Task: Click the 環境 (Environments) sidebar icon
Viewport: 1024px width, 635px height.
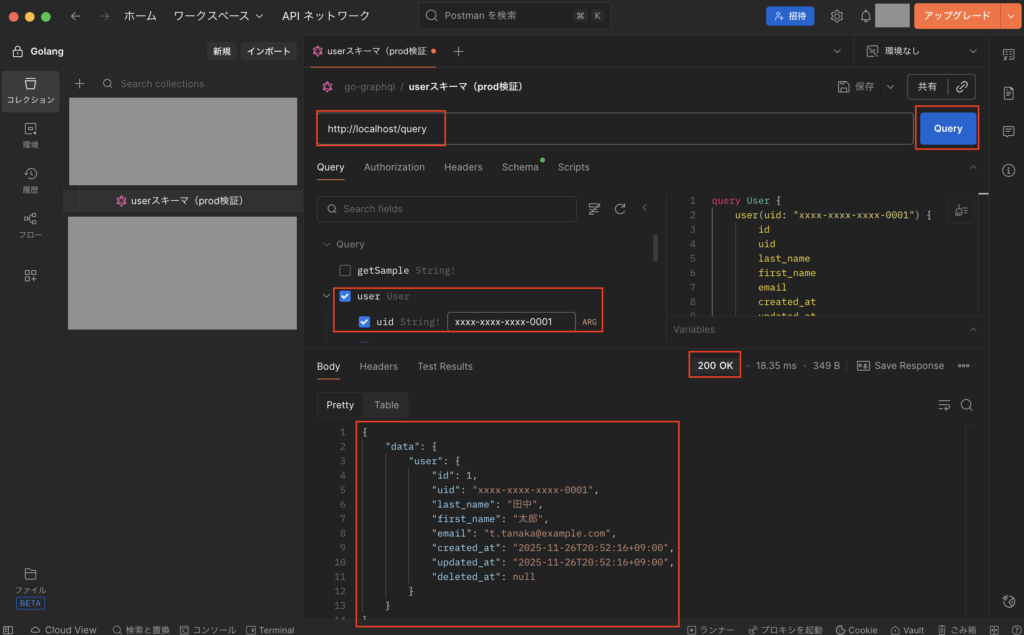Action: click(30, 134)
